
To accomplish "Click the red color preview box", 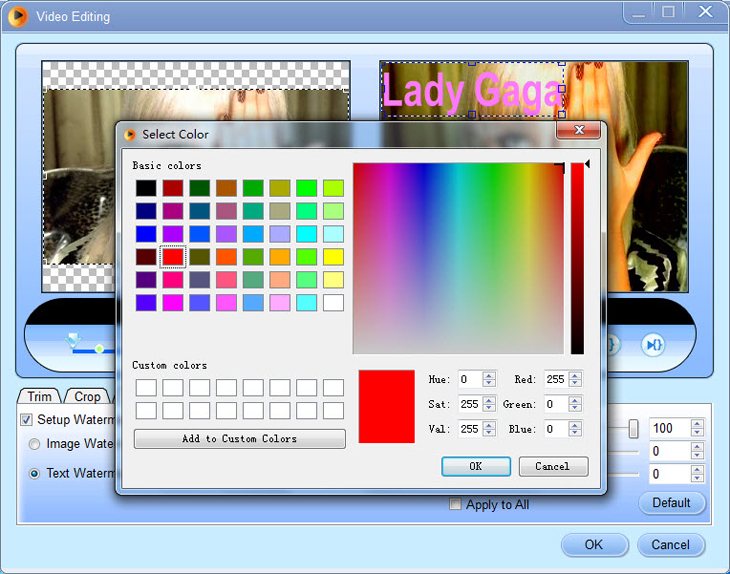I will coord(386,406).
